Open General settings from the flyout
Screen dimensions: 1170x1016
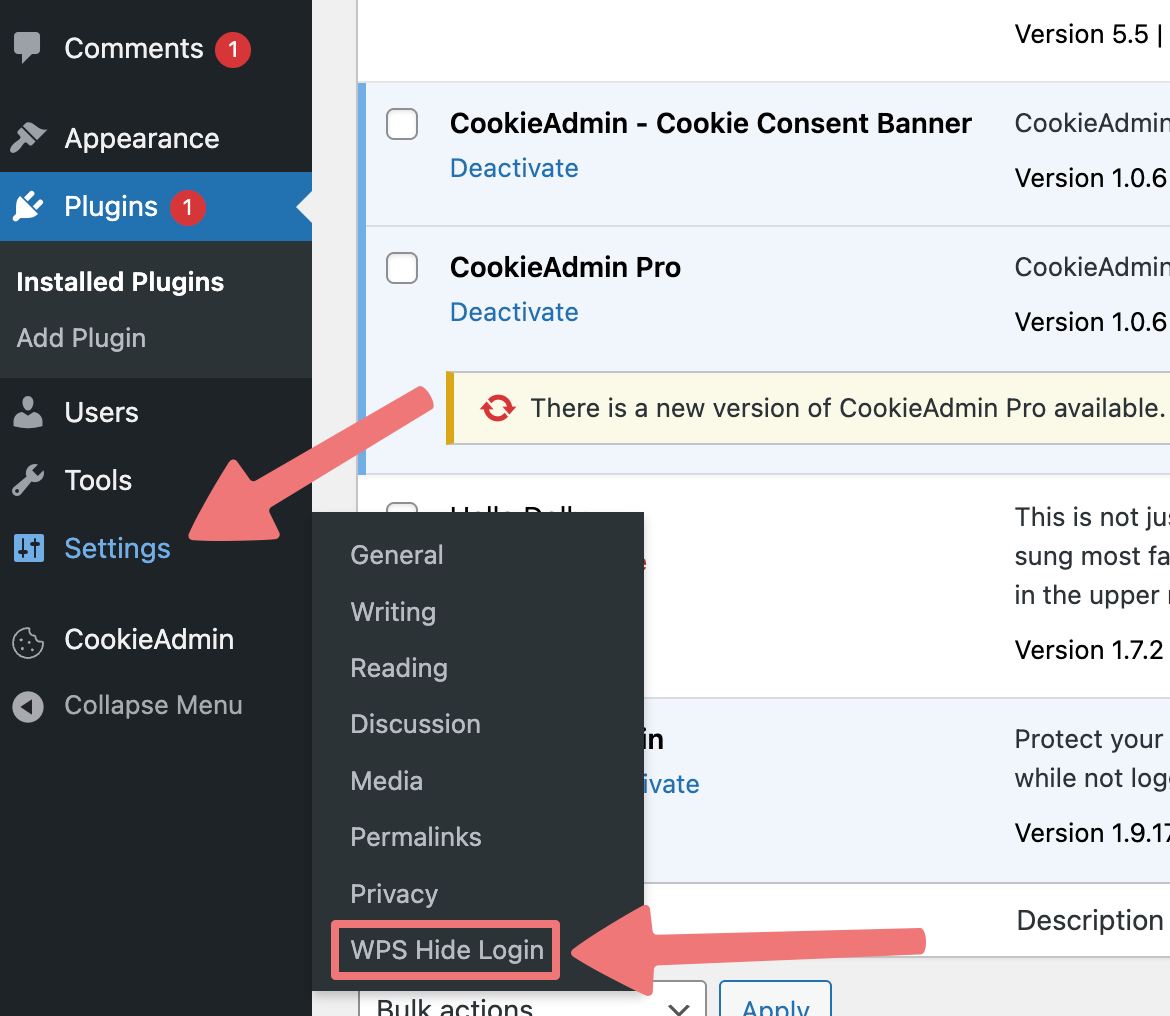pyautogui.click(x=397, y=555)
